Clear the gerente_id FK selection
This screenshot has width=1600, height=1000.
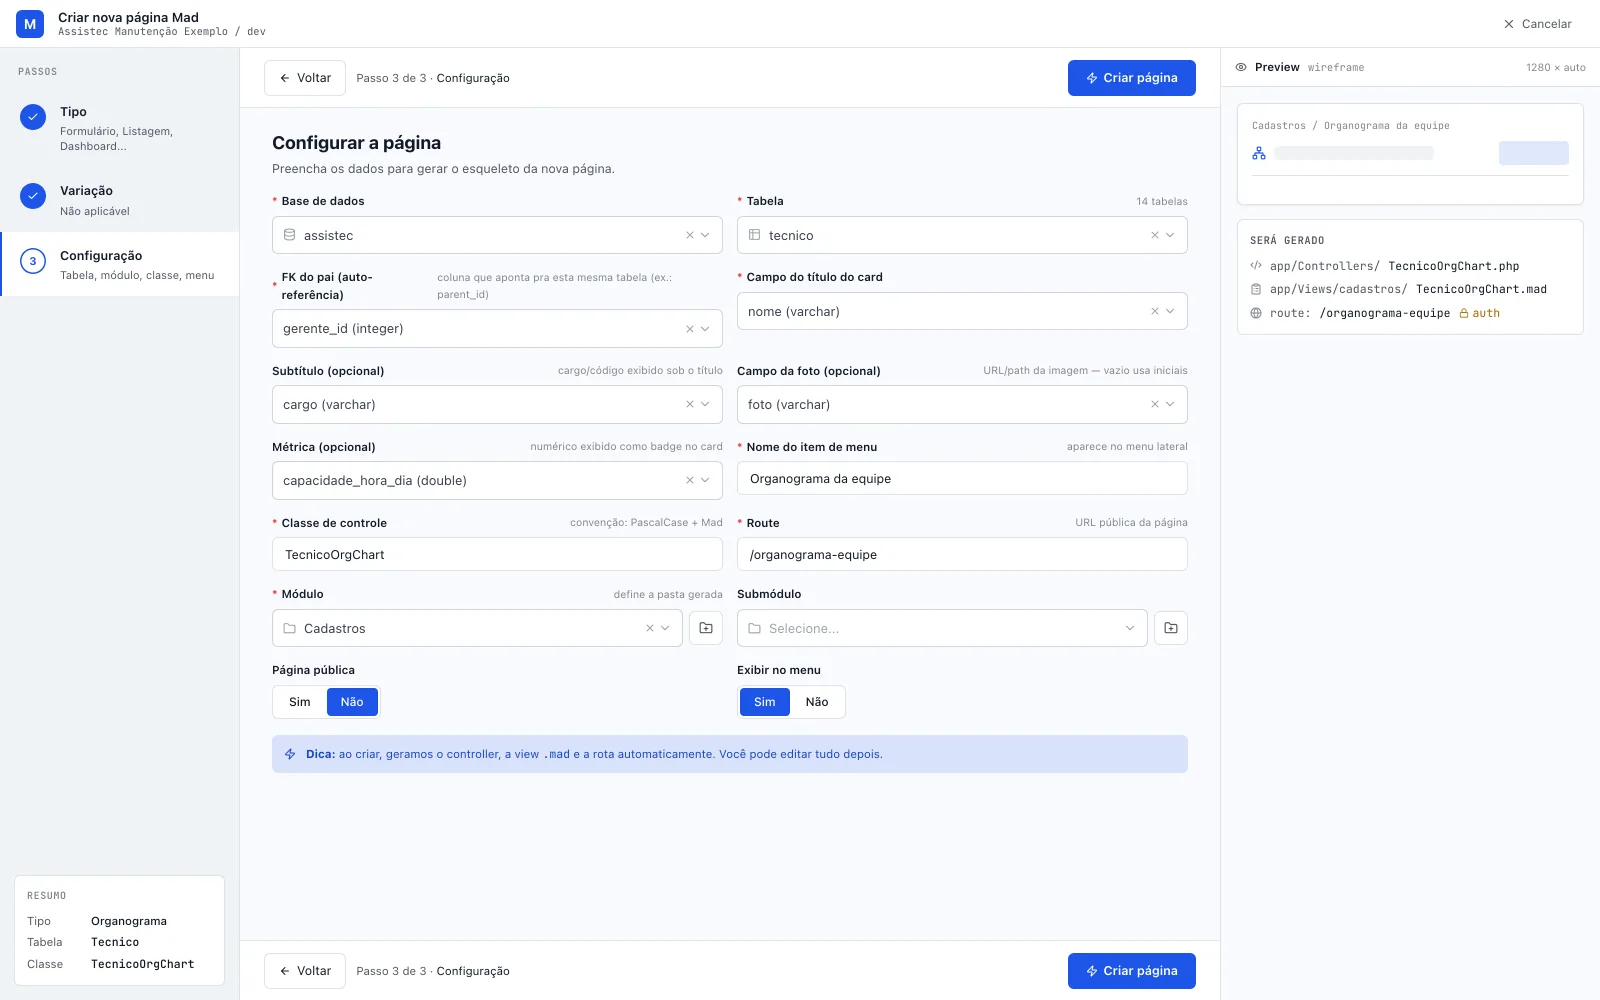(x=690, y=329)
